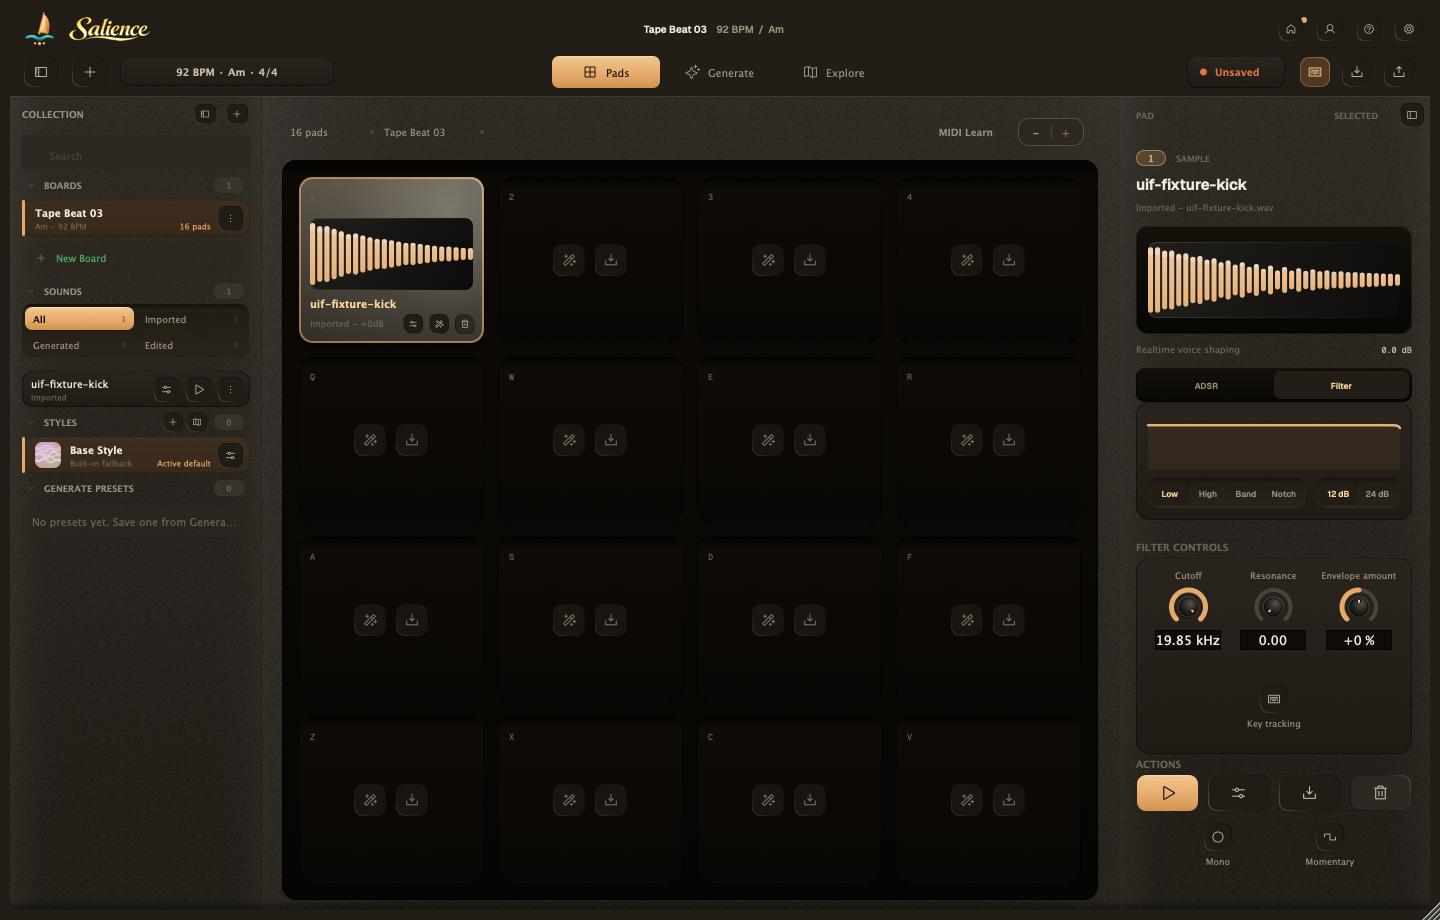
Task: Open settings sliders for uif-fixture-kick sound row
Action: click(x=167, y=390)
